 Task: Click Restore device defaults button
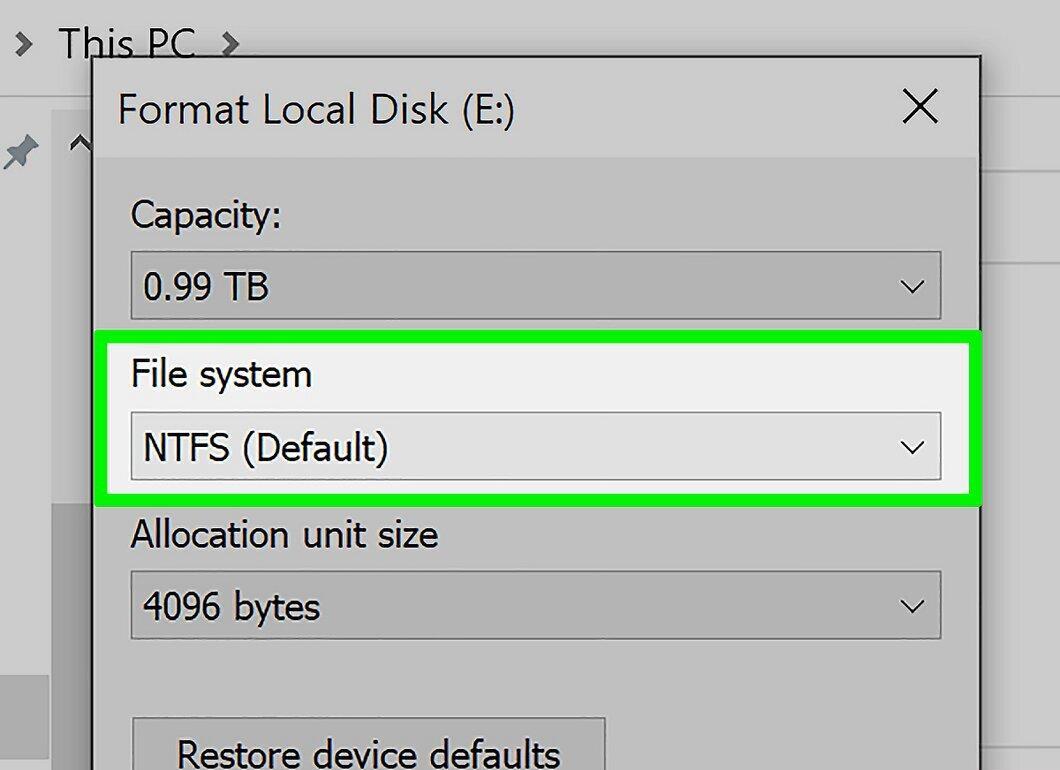tap(368, 744)
